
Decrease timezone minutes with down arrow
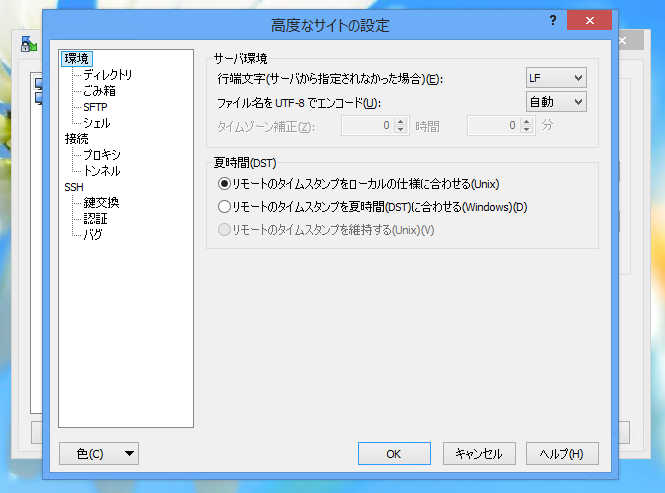[x=526, y=130]
